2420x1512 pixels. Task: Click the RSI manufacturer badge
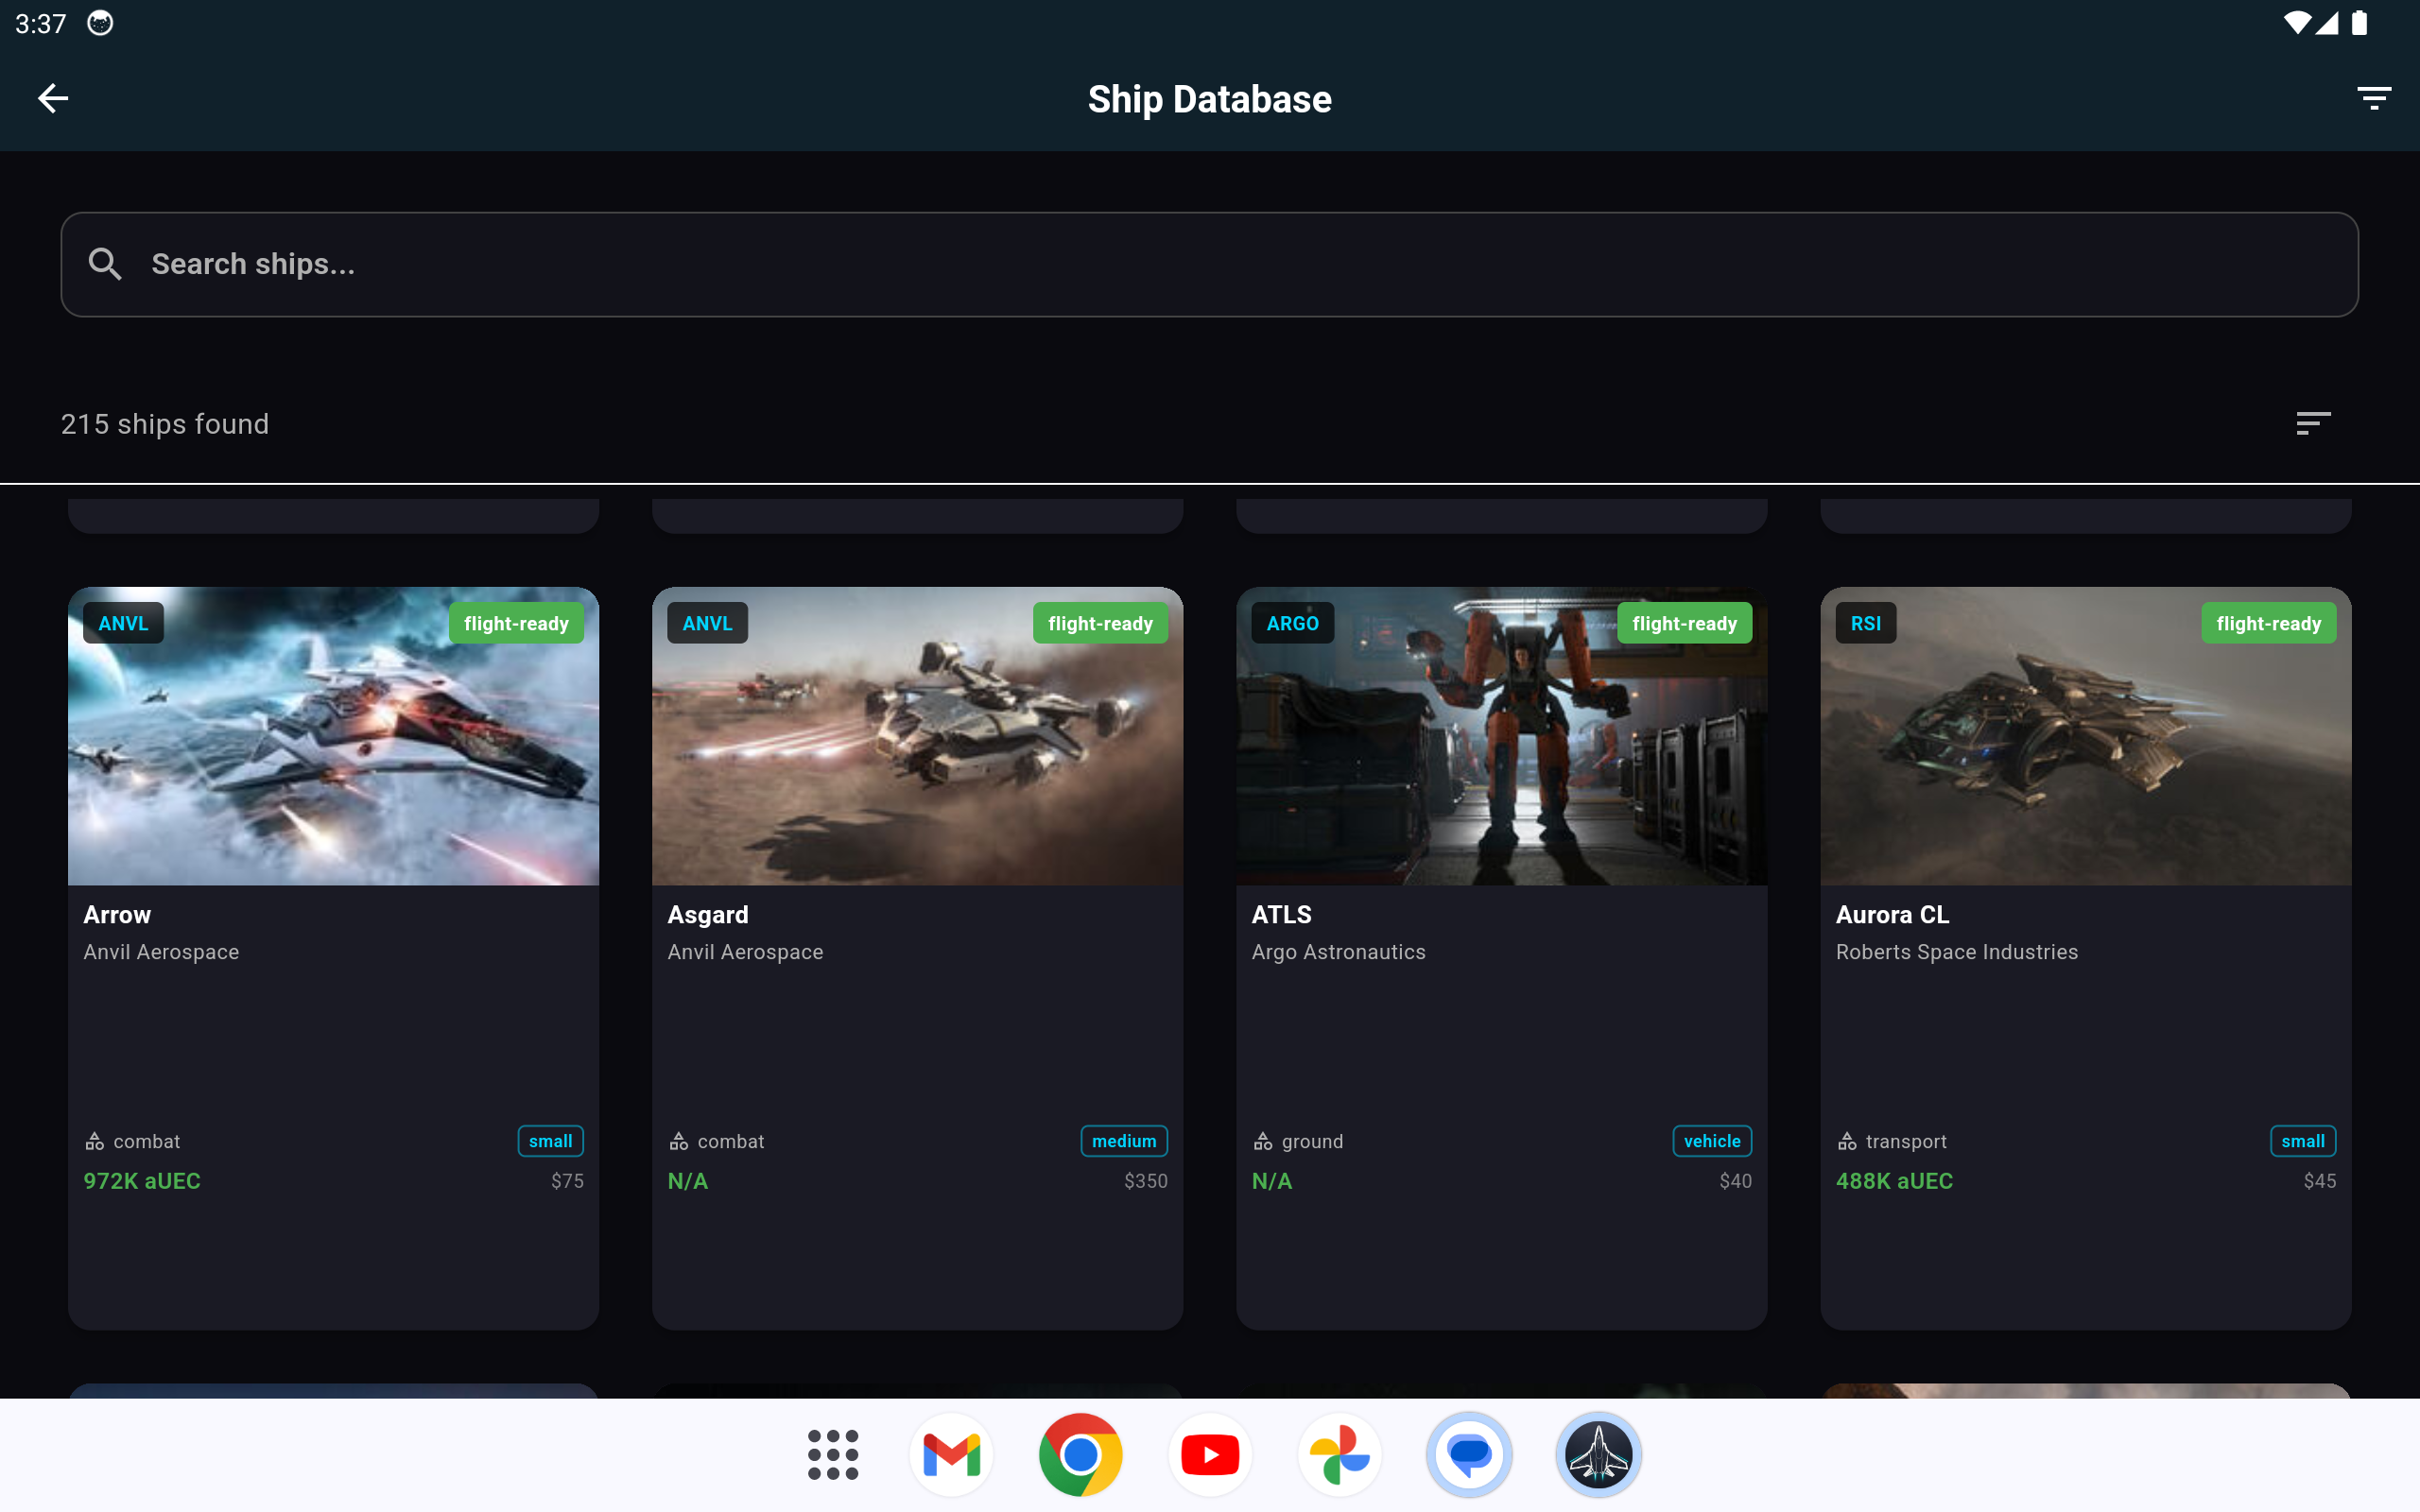point(1865,623)
